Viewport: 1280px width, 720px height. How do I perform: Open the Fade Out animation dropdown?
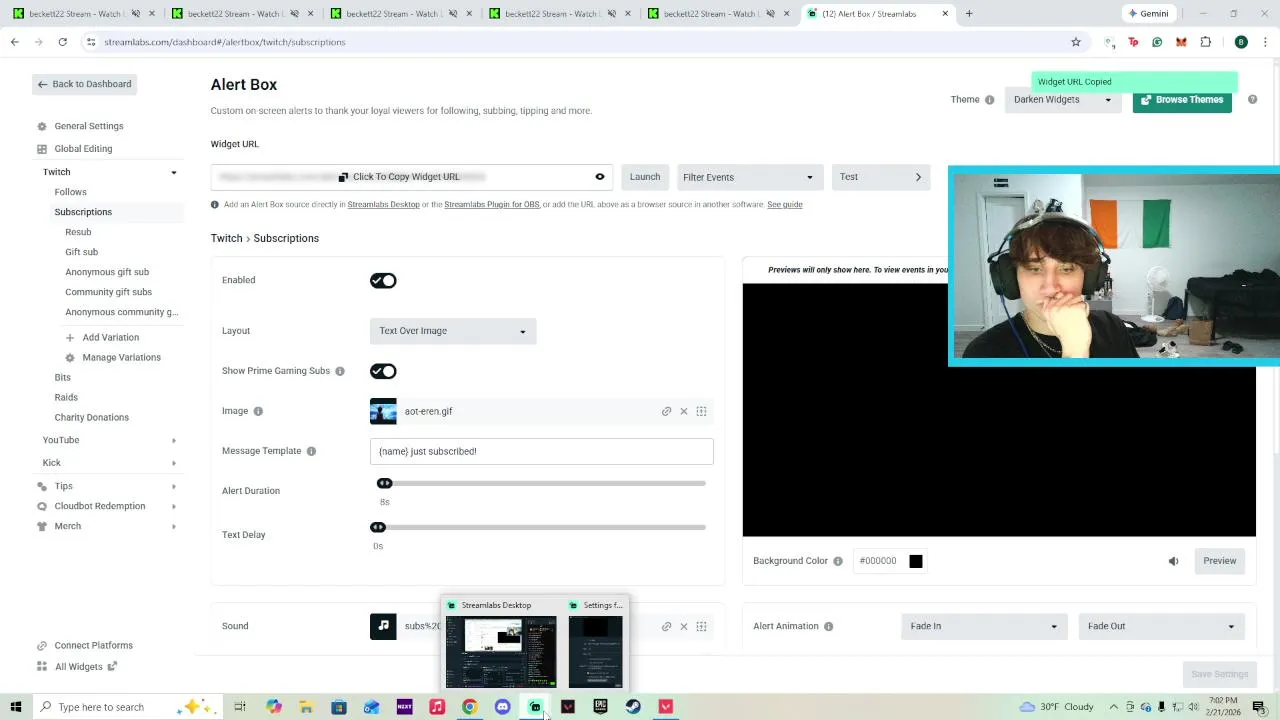click(x=1161, y=626)
